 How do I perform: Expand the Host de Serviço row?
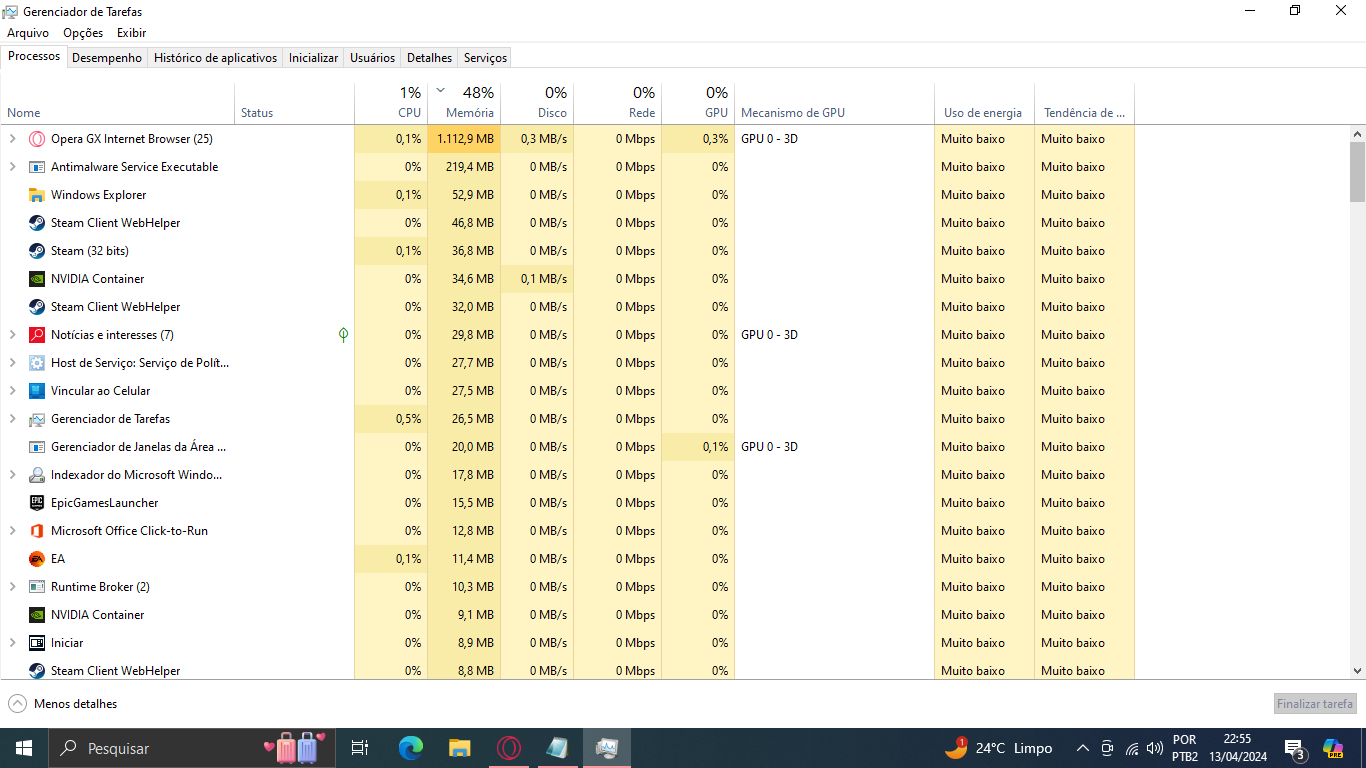(13, 363)
